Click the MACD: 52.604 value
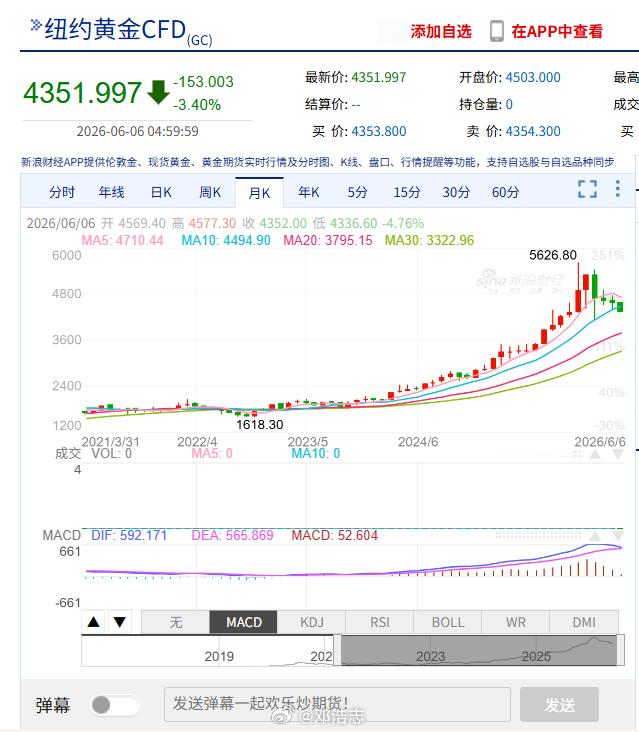The height and width of the screenshot is (732, 639). pos(334,535)
